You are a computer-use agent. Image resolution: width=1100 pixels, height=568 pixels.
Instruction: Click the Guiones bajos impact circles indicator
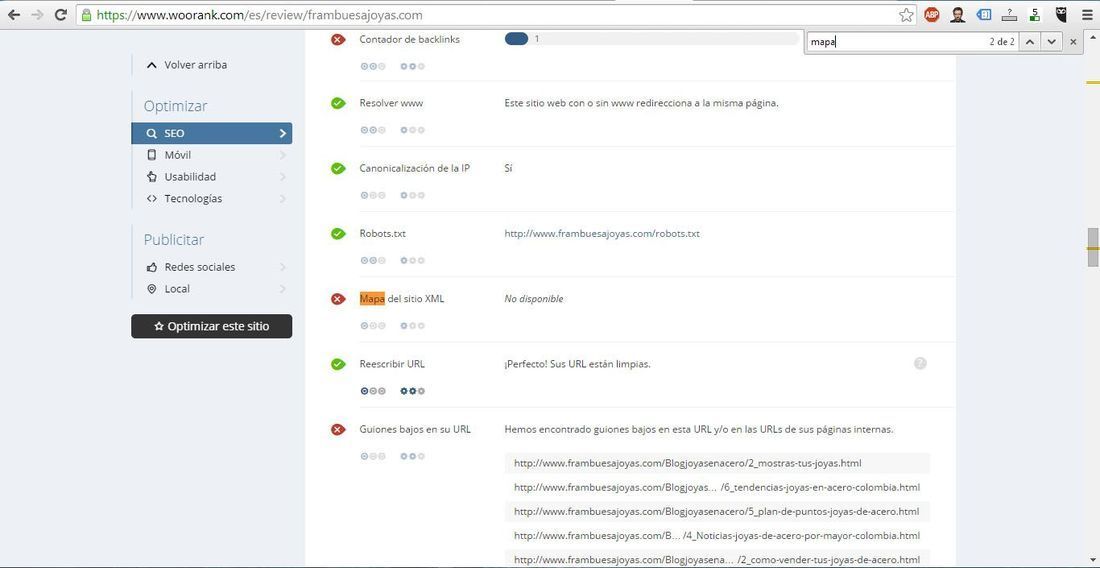click(x=373, y=457)
